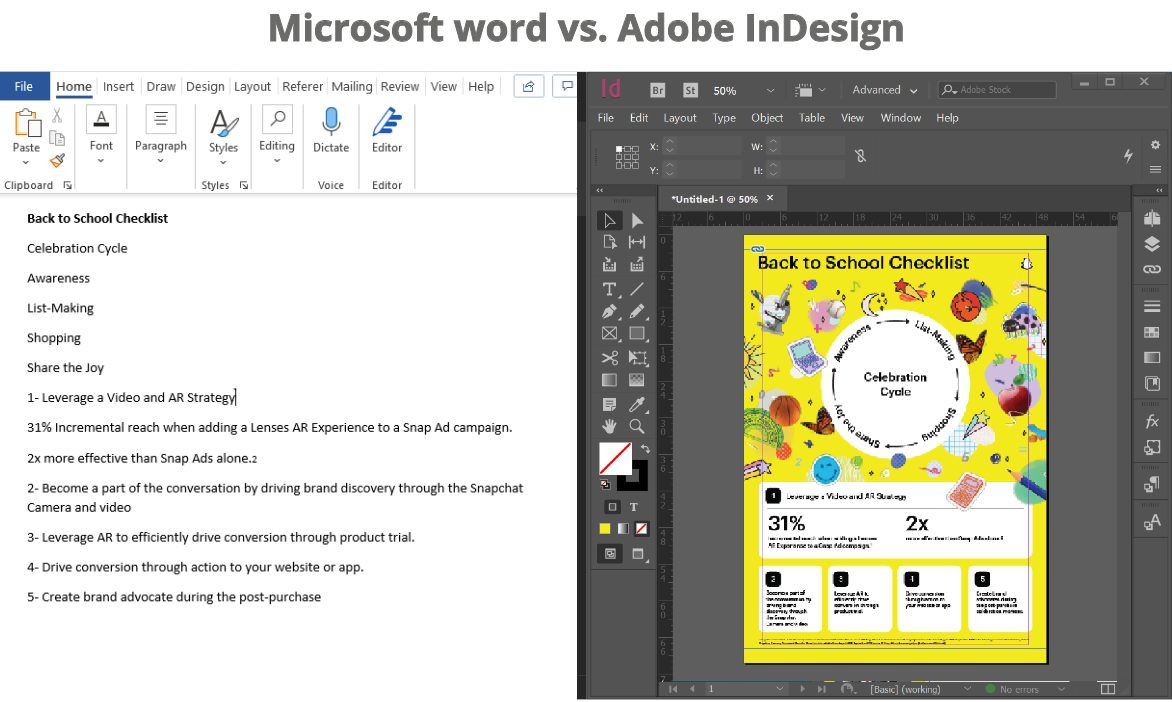Toggle constrain proportions link for width and height
This screenshot has width=1172, height=702.
pos(860,156)
